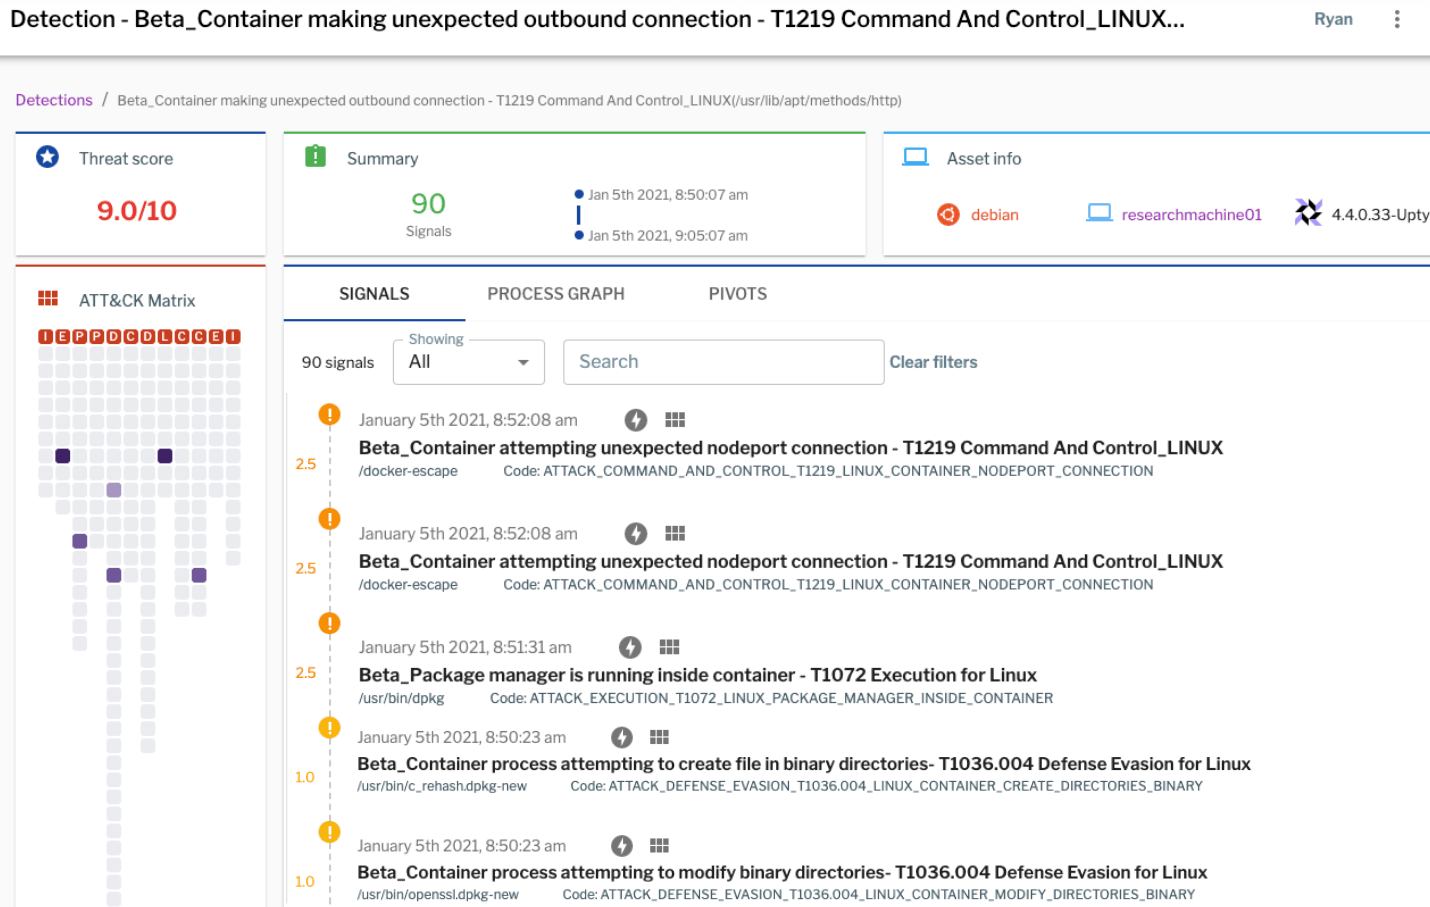
Task: Click grid icon on Package manager signal
Action: [669, 647]
